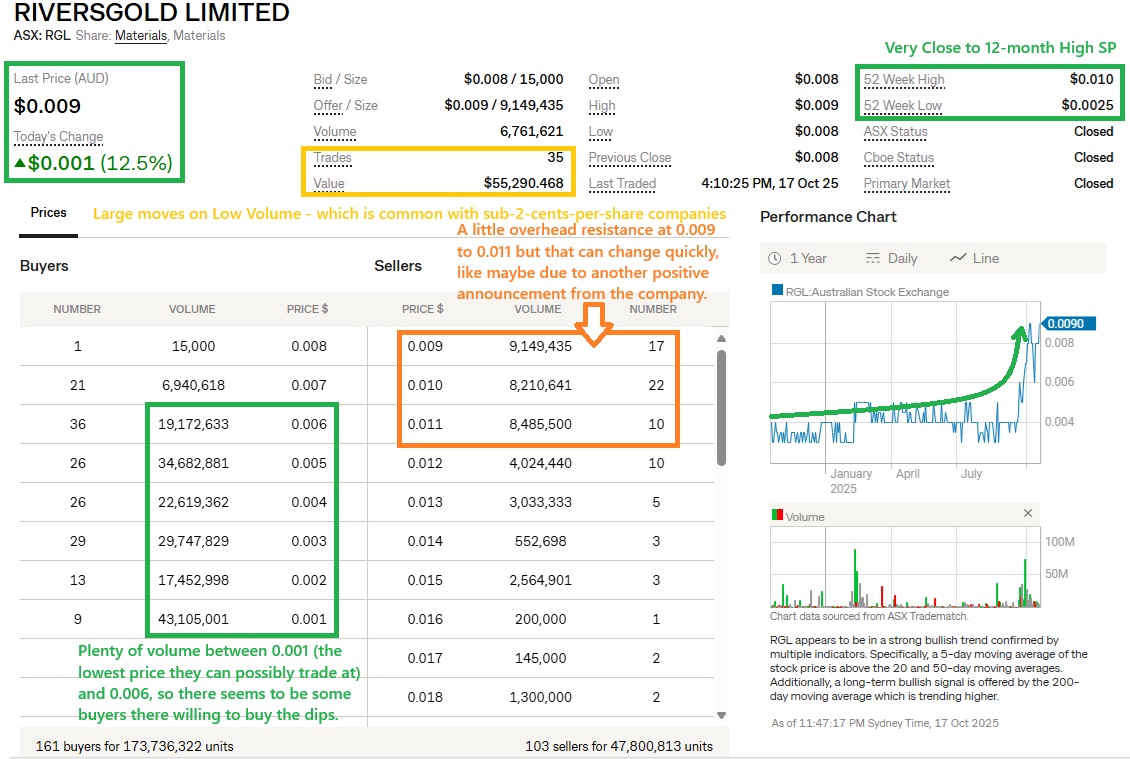The height and width of the screenshot is (759, 1130).
Task: Click the Bid / Size label
Action: [x=340, y=80]
